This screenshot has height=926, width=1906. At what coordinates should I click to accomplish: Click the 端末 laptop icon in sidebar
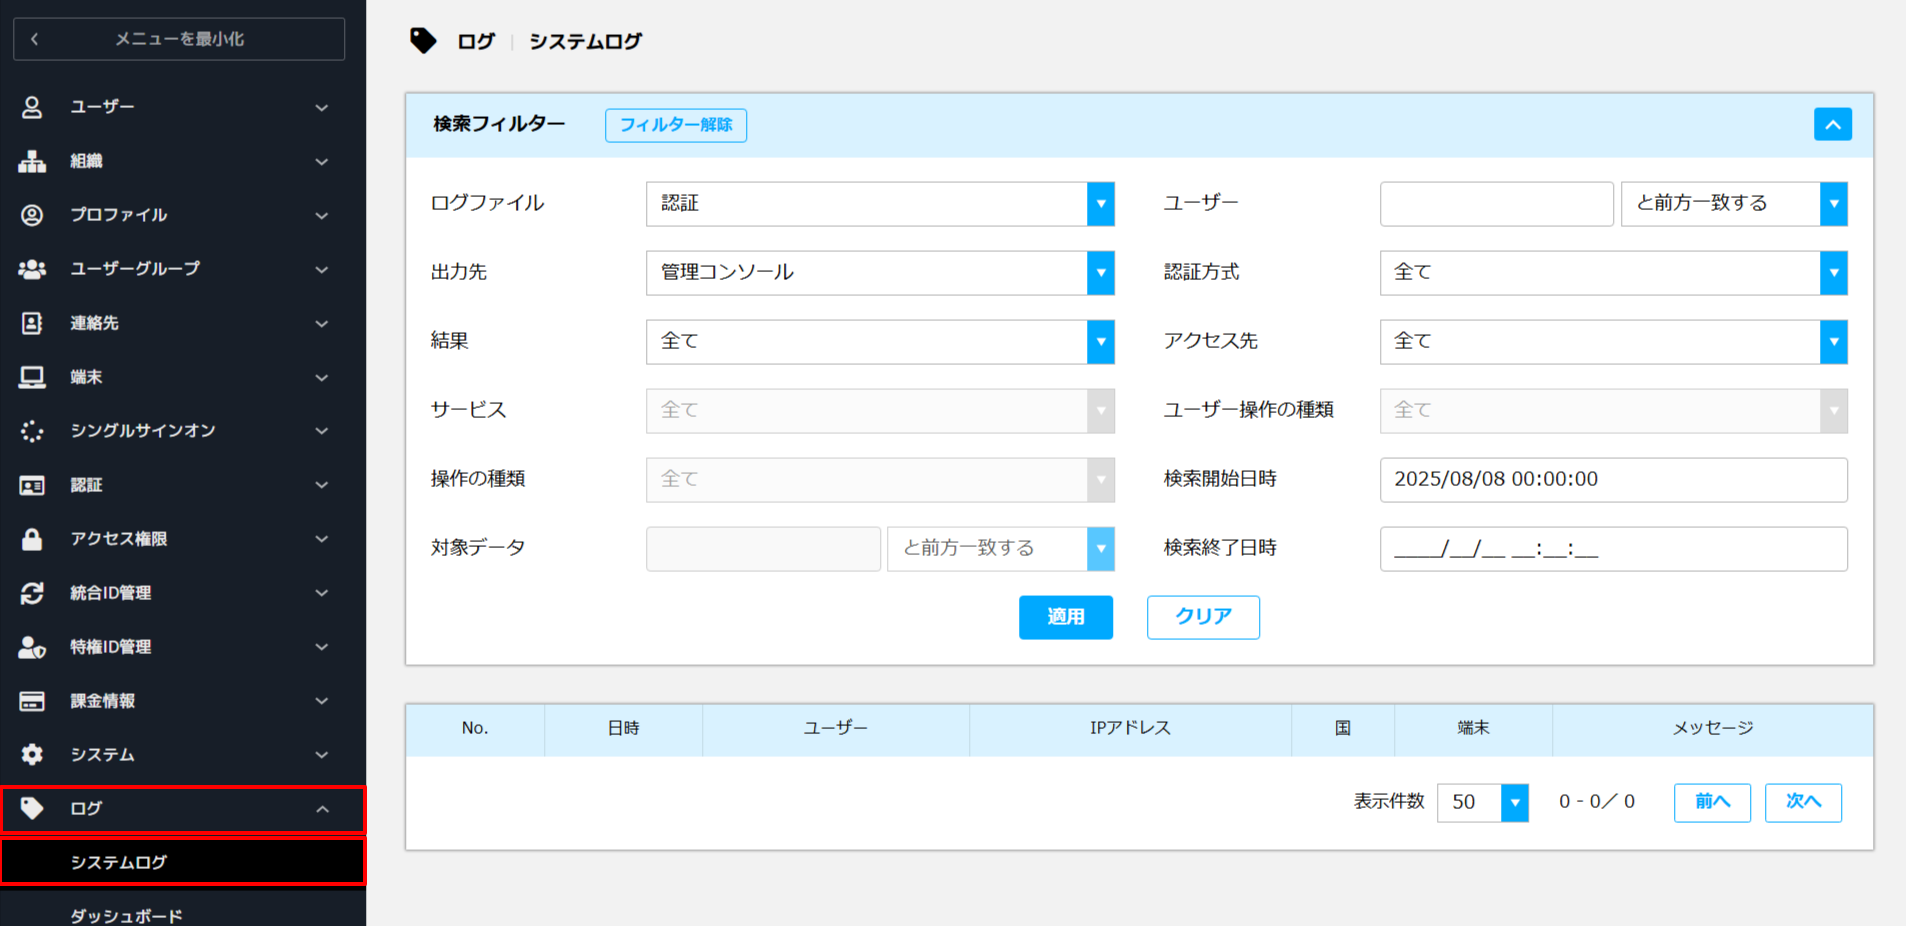[x=32, y=377]
